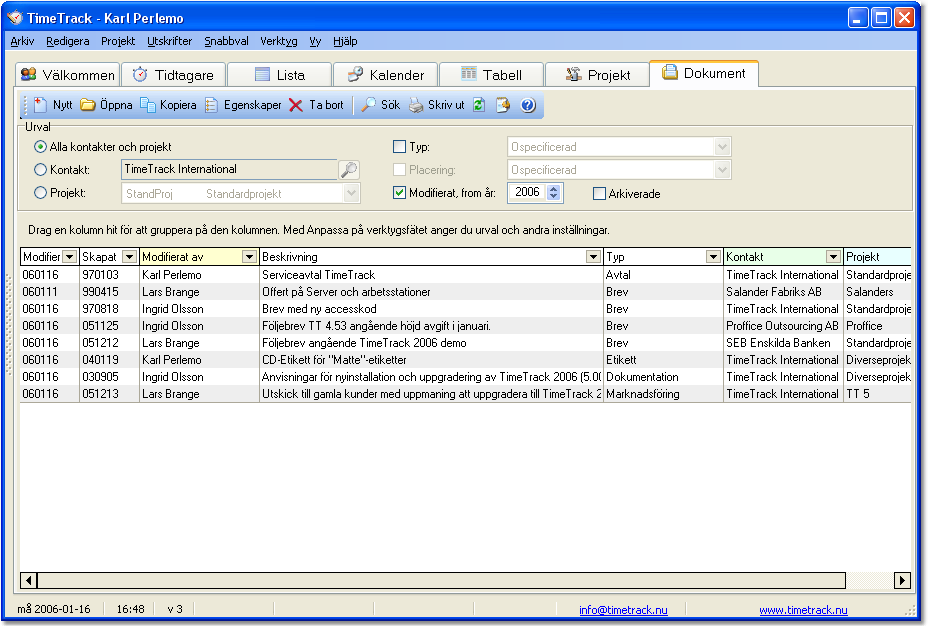The image size is (928, 628).
Task: Select the Dokument tab
Action: tap(704, 73)
